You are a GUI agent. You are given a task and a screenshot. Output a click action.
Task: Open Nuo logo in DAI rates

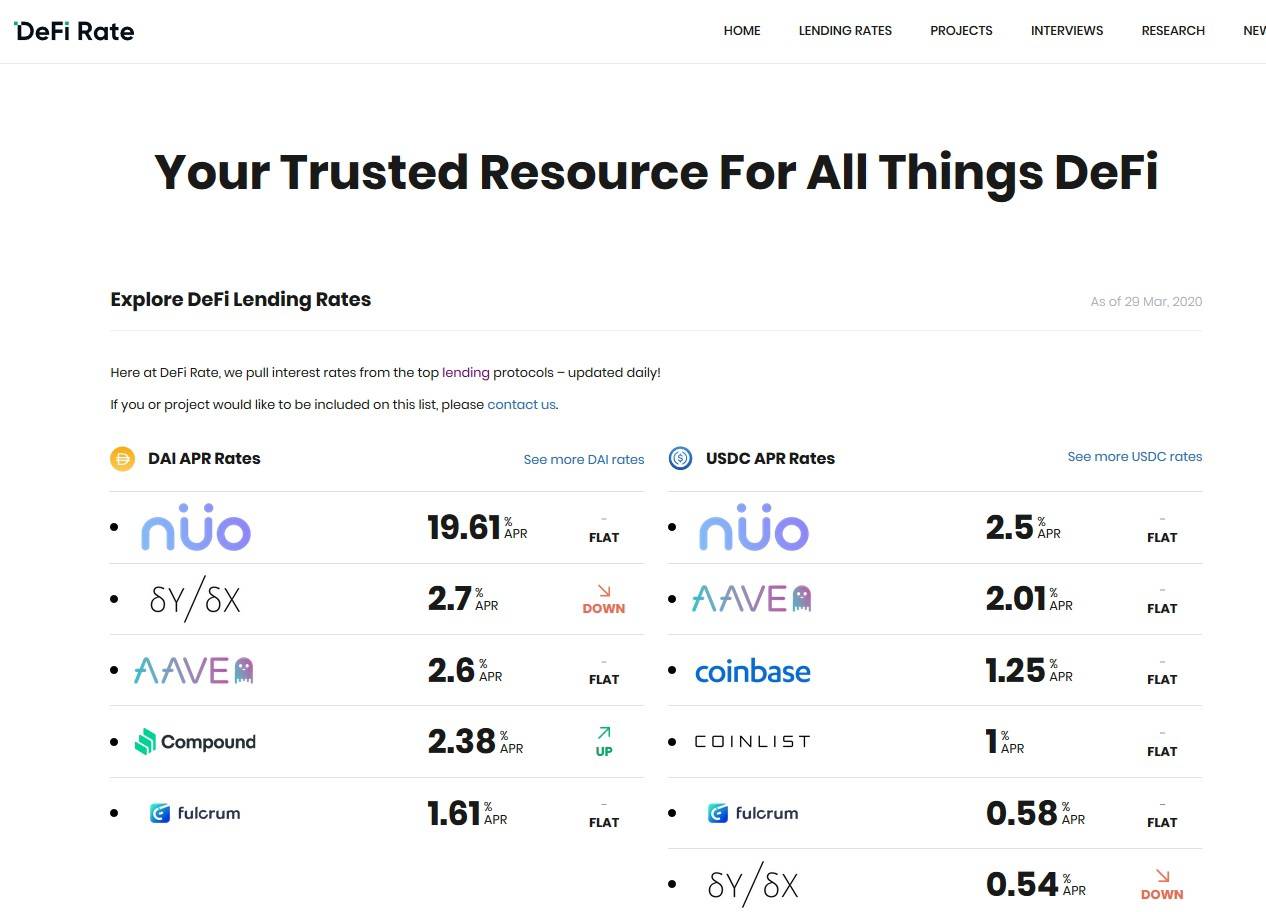coord(195,528)
